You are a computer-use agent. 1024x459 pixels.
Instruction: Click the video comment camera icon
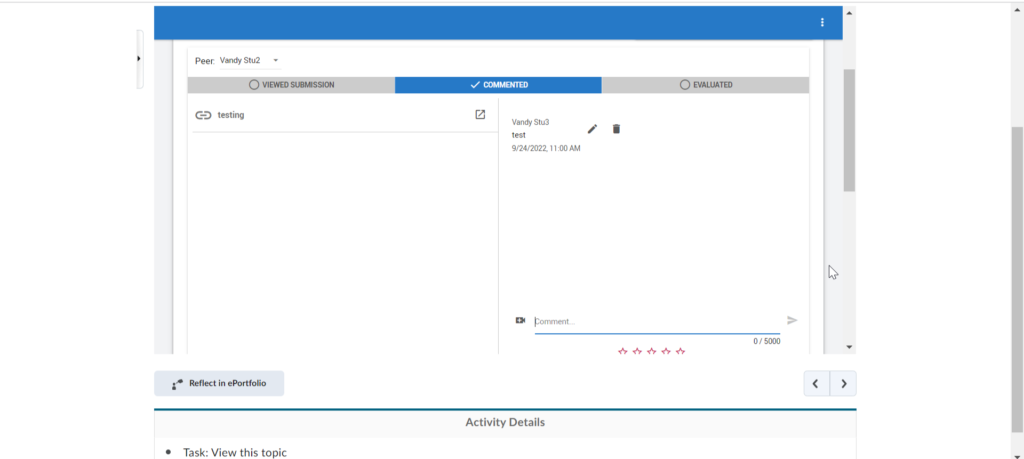520,321
